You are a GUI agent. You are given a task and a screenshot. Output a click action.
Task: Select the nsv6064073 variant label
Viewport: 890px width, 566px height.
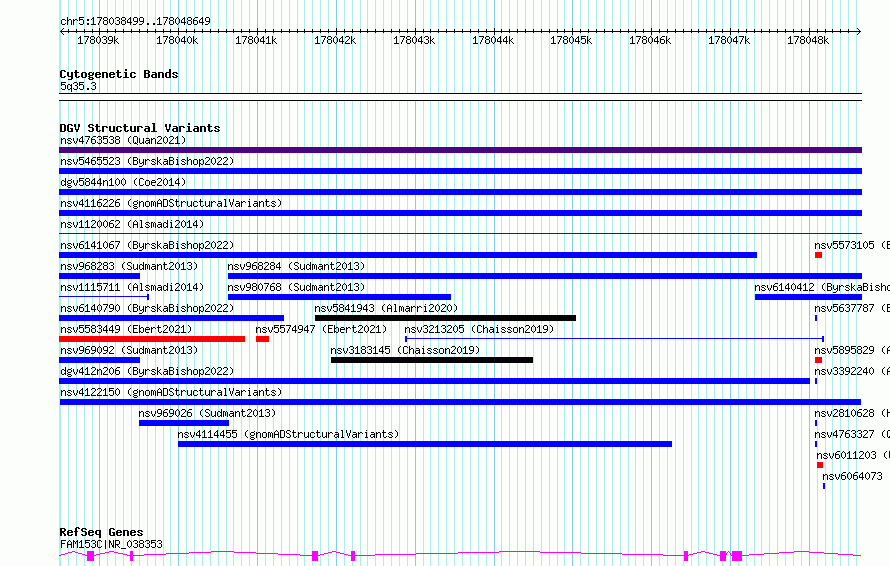pos(853,476)
